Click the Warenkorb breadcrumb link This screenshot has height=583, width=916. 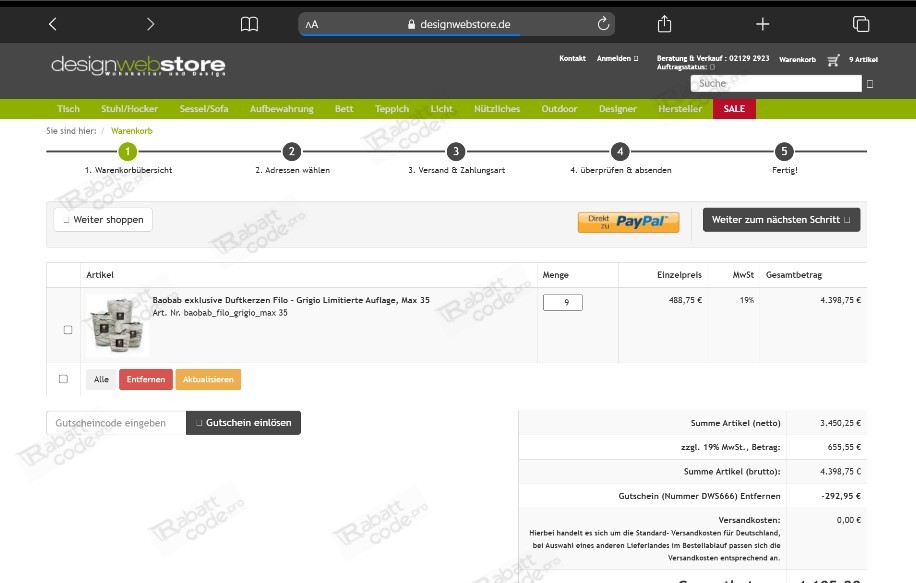tap(131, 131)
